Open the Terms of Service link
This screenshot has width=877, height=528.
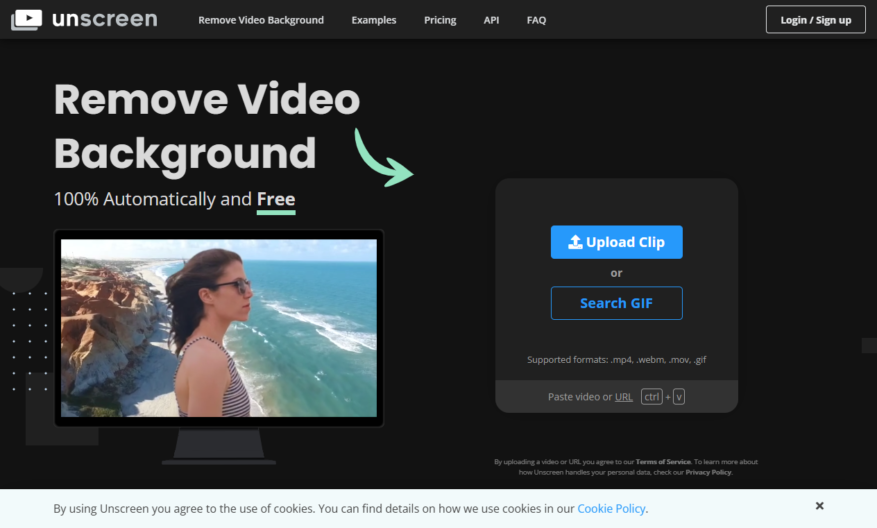point(663,462)
